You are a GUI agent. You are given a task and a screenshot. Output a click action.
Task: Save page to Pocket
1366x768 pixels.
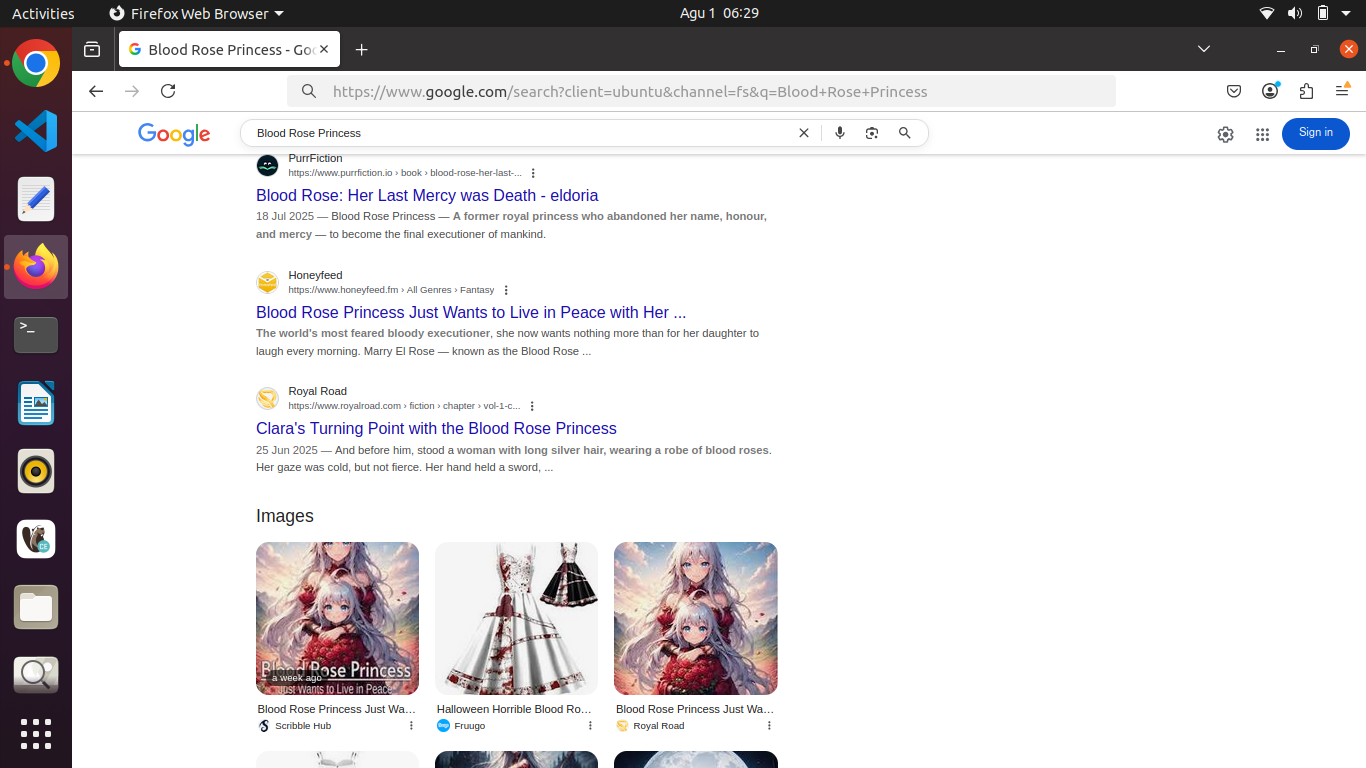coord(1234,91)
